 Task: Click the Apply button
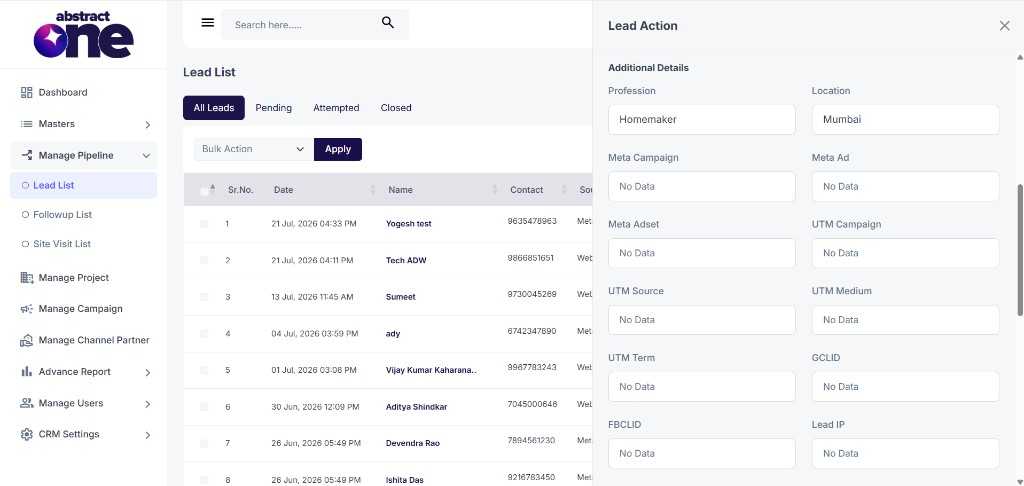(x=338, y=149)
